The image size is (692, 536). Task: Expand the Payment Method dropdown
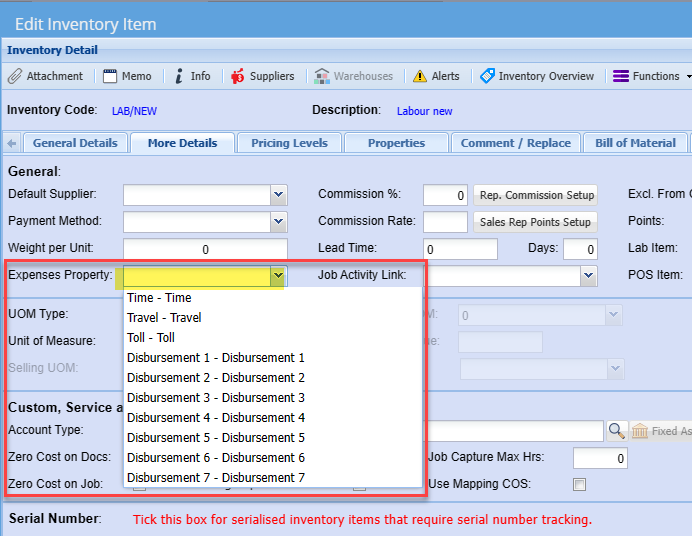pos(278,222)
